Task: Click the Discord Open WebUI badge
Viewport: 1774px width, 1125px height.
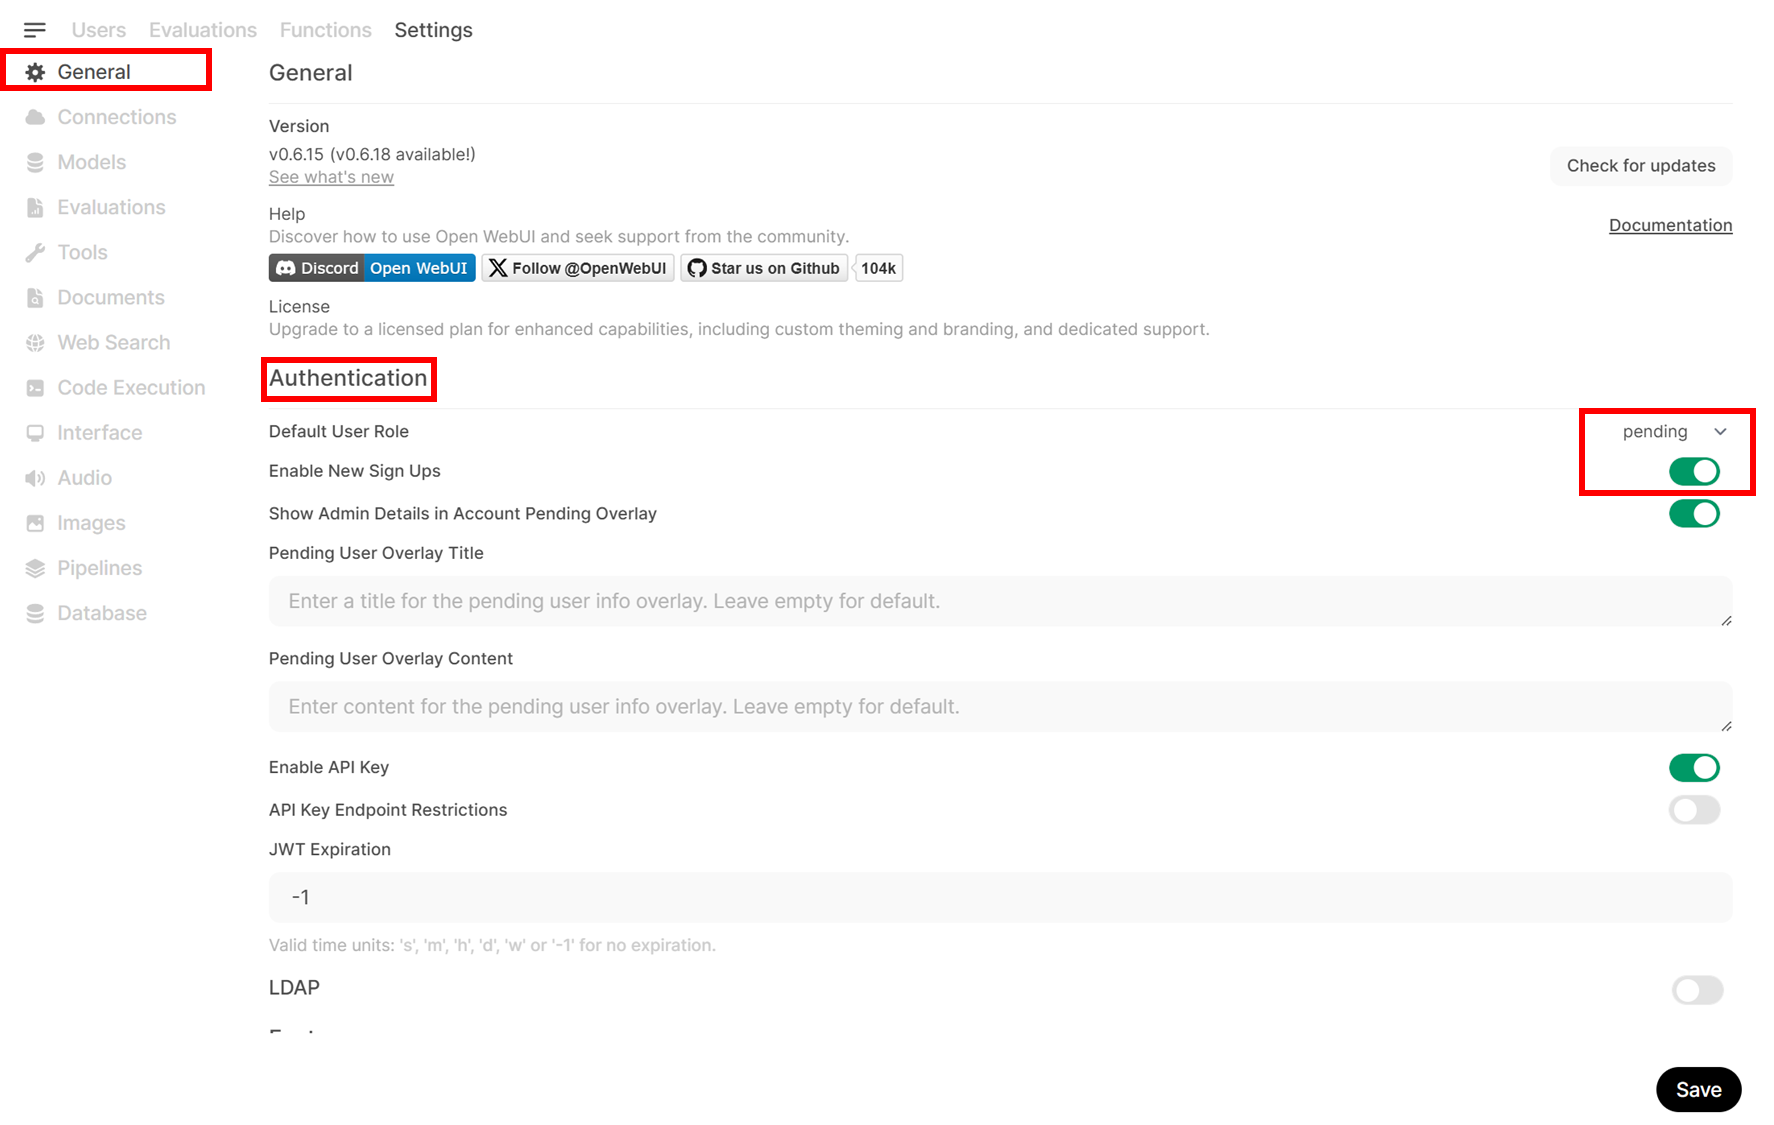Action: point(372,268)
